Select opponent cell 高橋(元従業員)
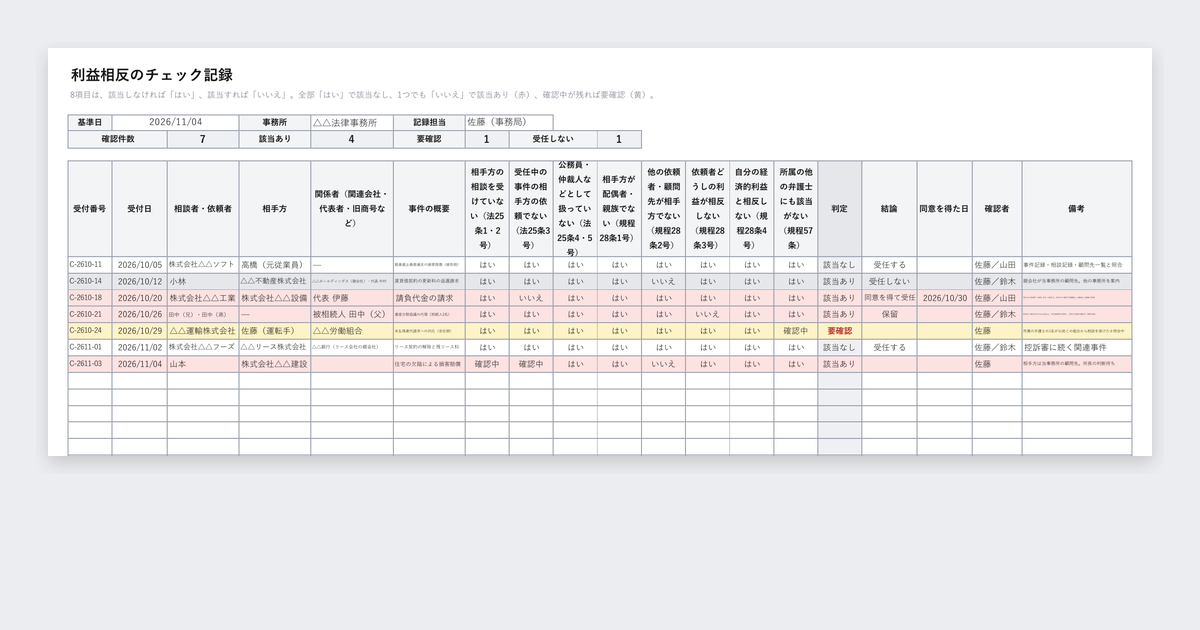1200x630 pixels. (275, 265)
